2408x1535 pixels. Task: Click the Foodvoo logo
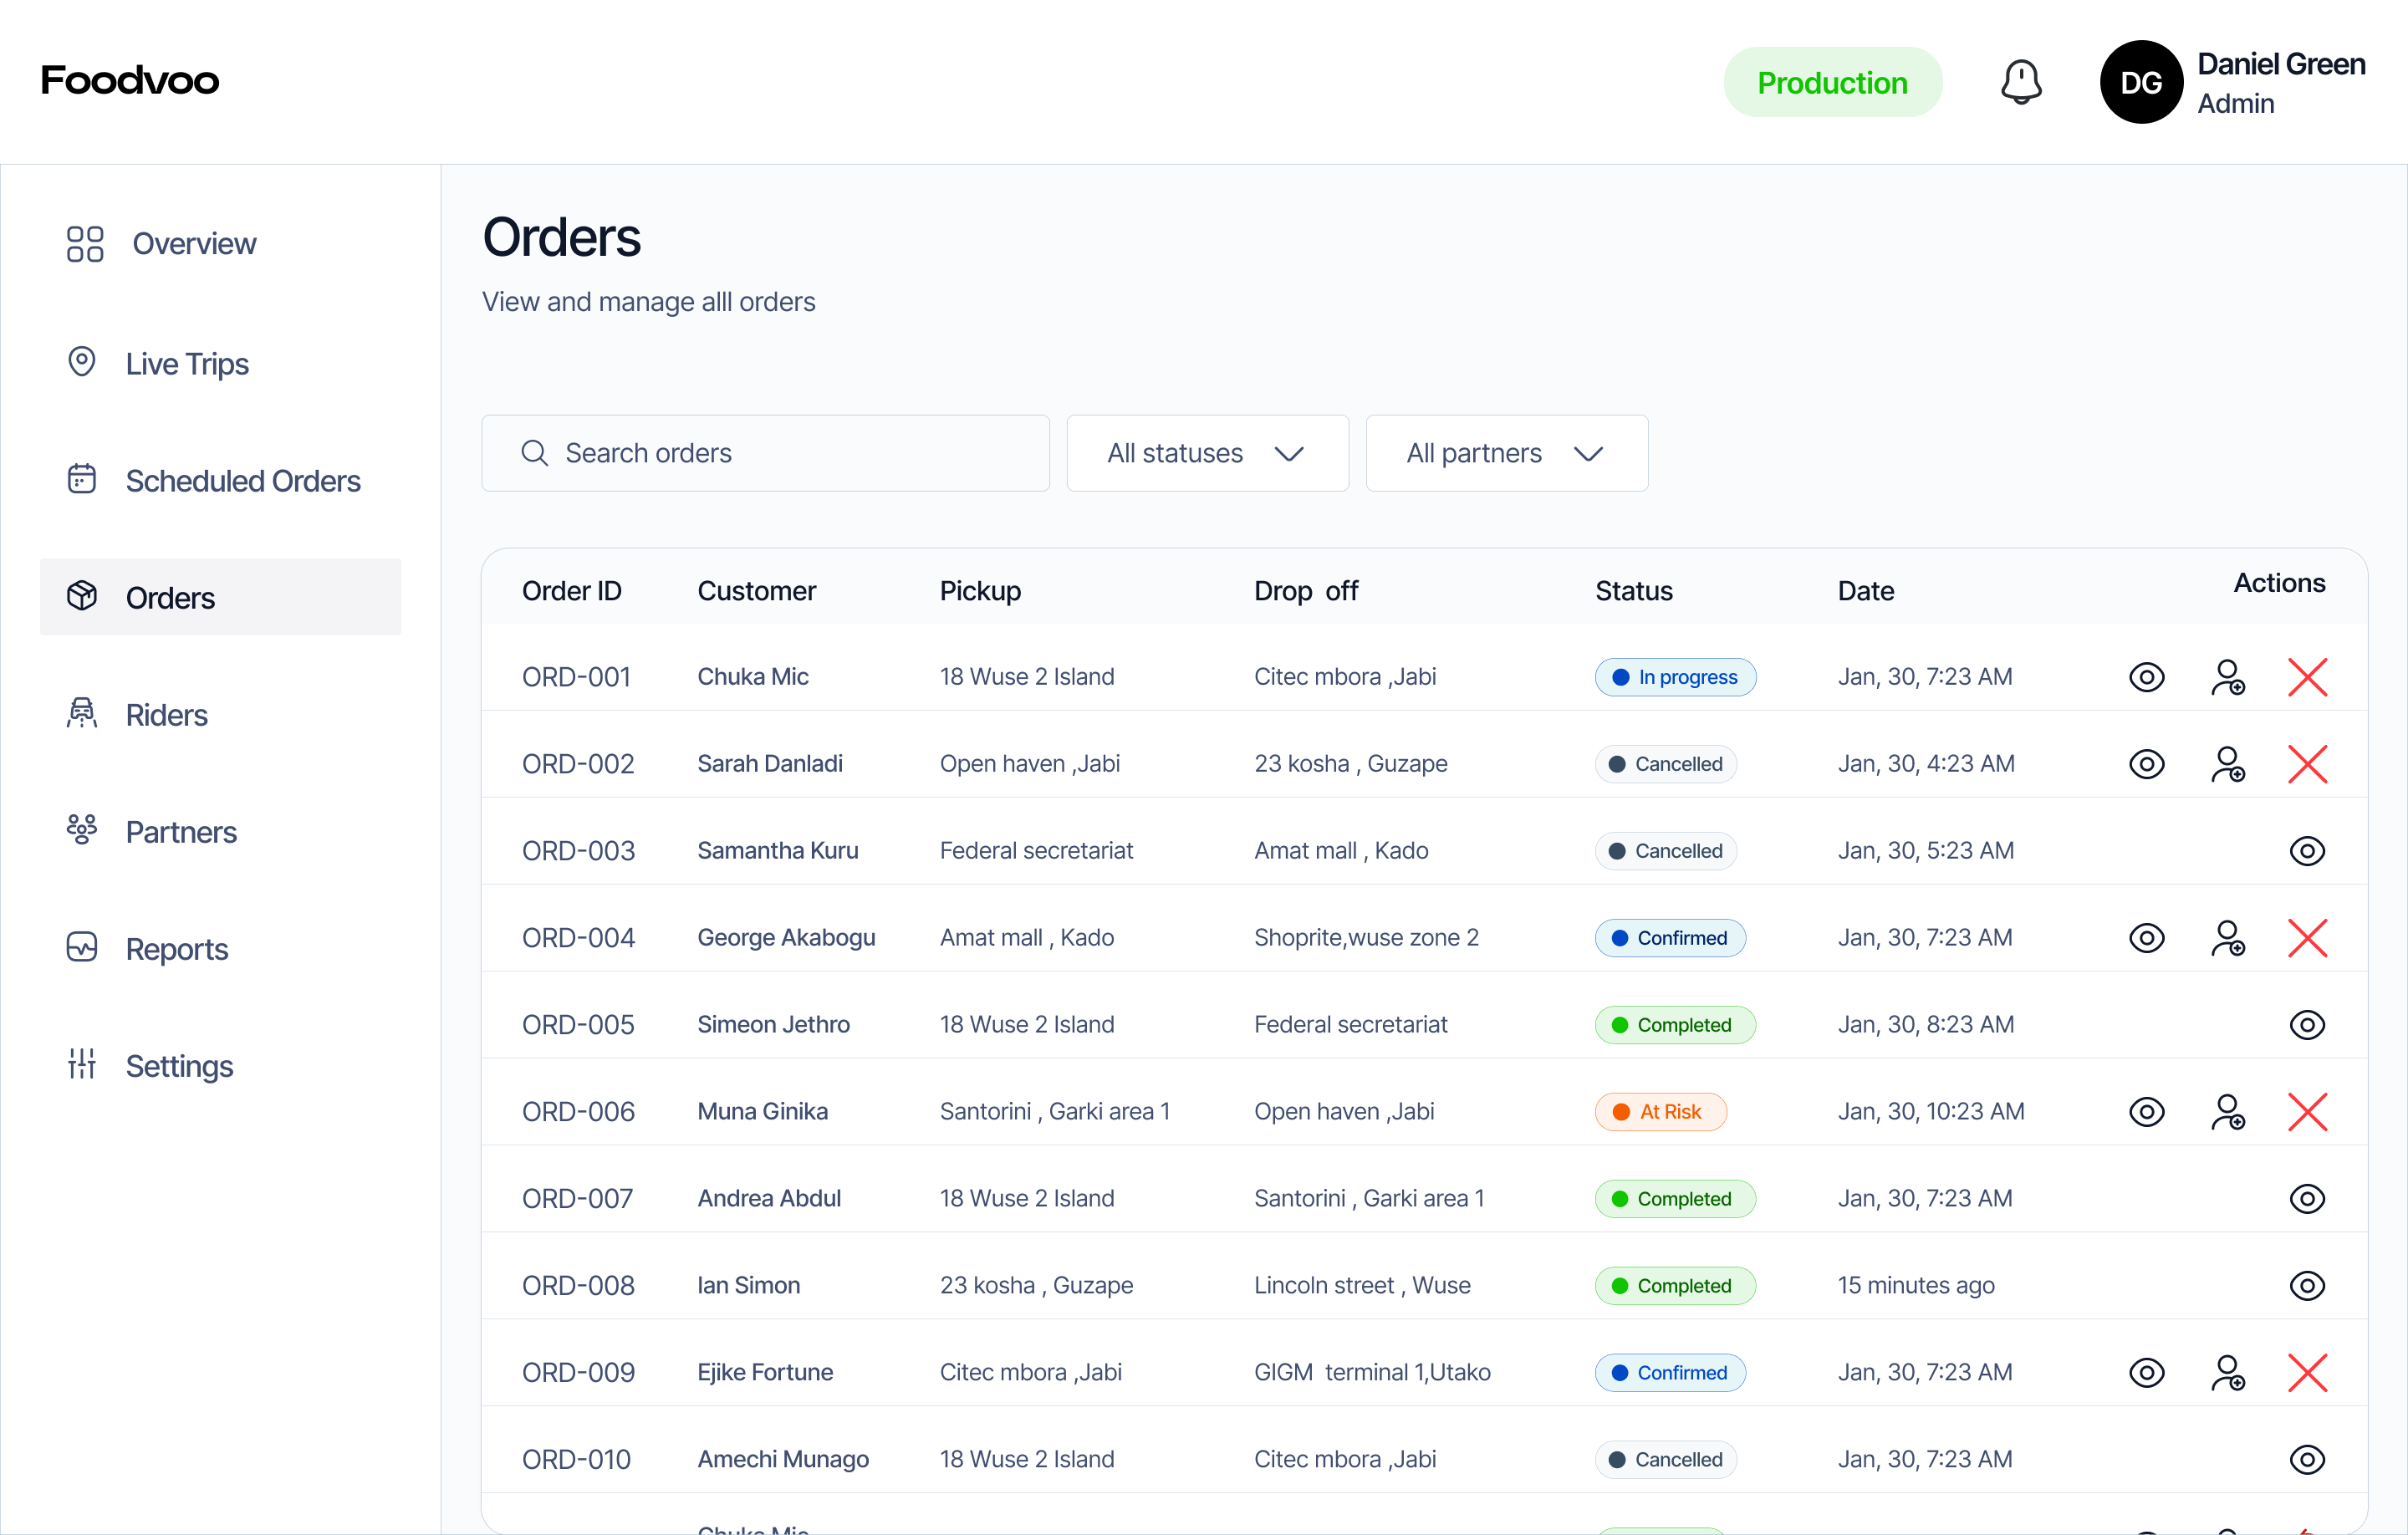tap(130, 80)
